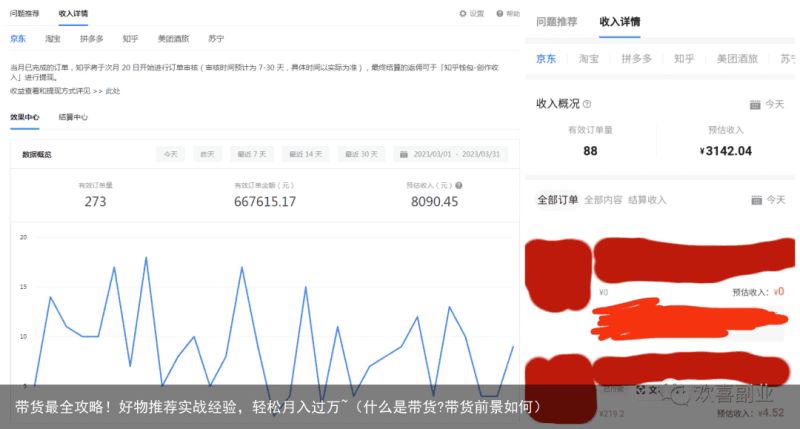Viewport: 800px width, 429px height.
Task: Switch to 结算收入 tab
Action: (x=647, y=200)
